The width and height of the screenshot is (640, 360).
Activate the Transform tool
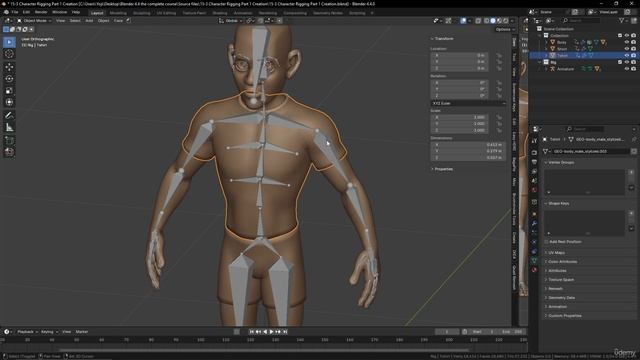(9, 102)
